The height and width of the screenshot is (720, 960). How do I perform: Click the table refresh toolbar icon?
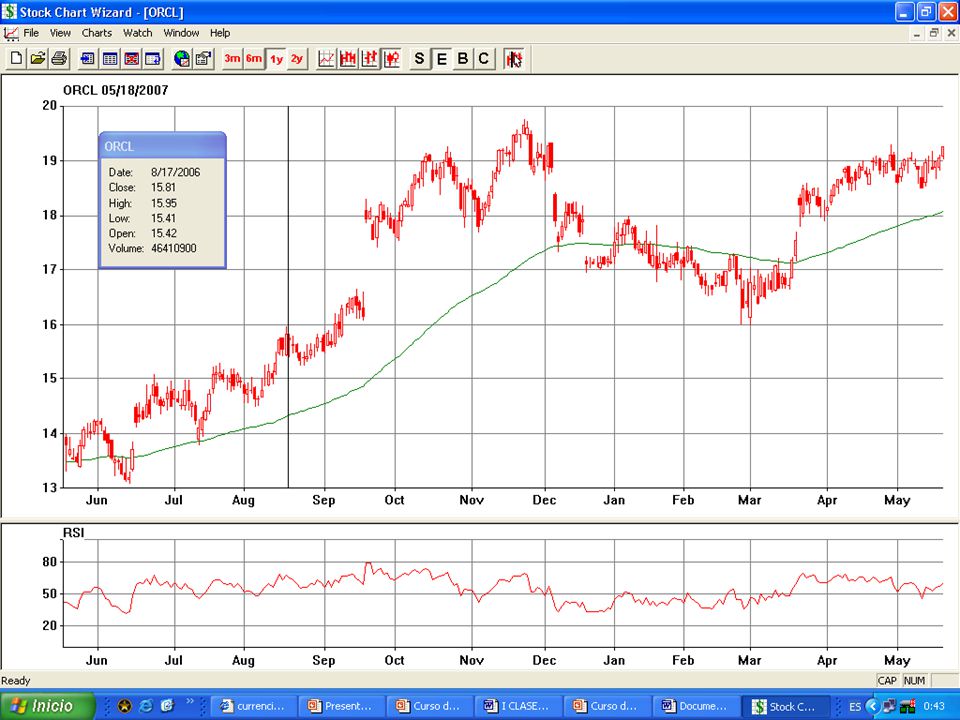point(152,59)
